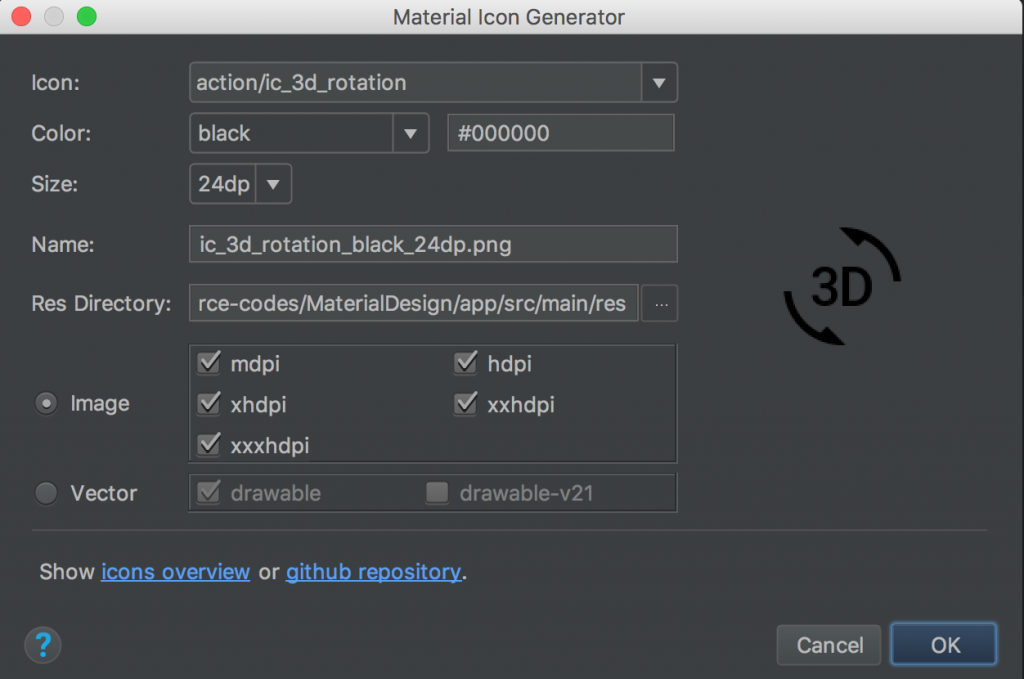Click OK to generate the icon
This screenshot has height=679, width=1024.
click(x=942, y=644)
